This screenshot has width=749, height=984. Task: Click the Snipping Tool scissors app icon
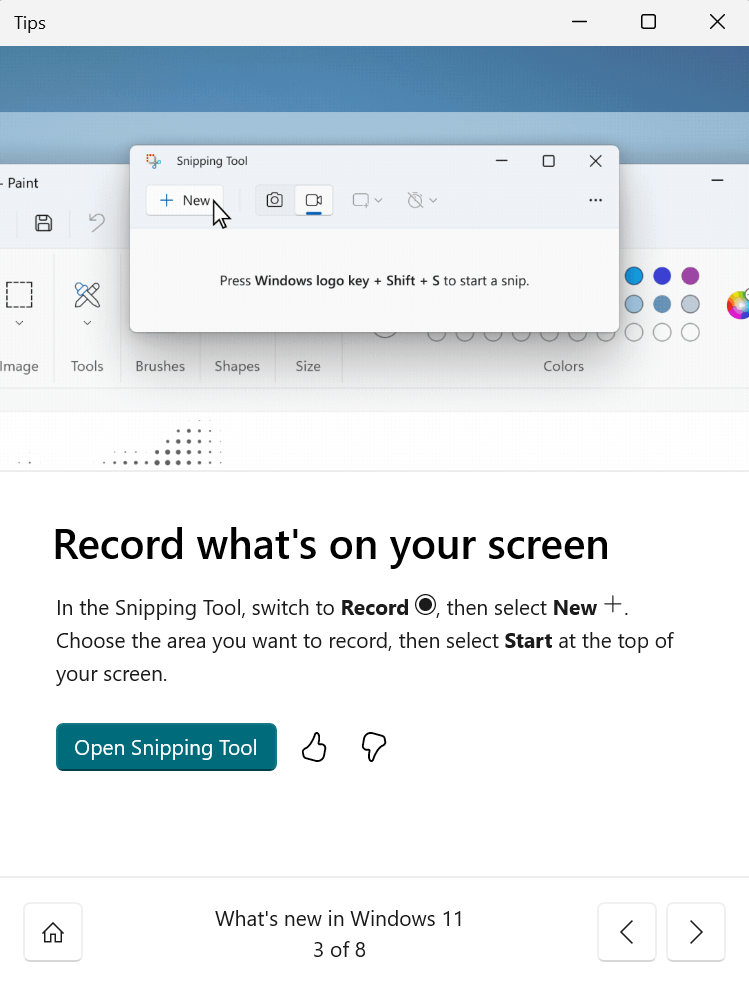[154, 161]
